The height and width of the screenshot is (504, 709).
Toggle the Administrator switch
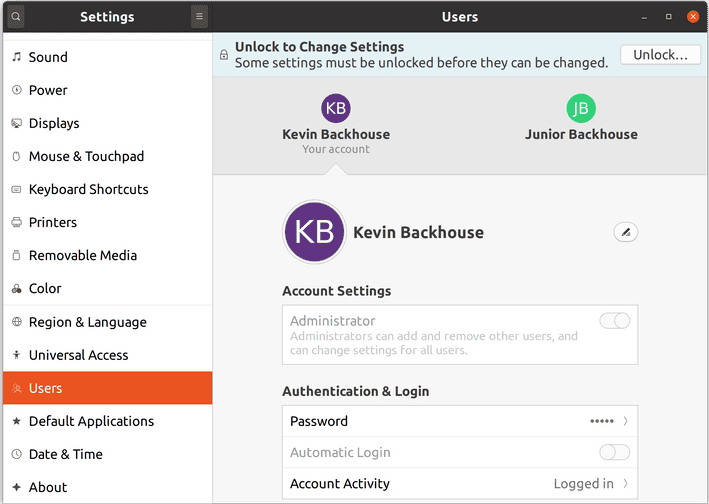[614, 321]
